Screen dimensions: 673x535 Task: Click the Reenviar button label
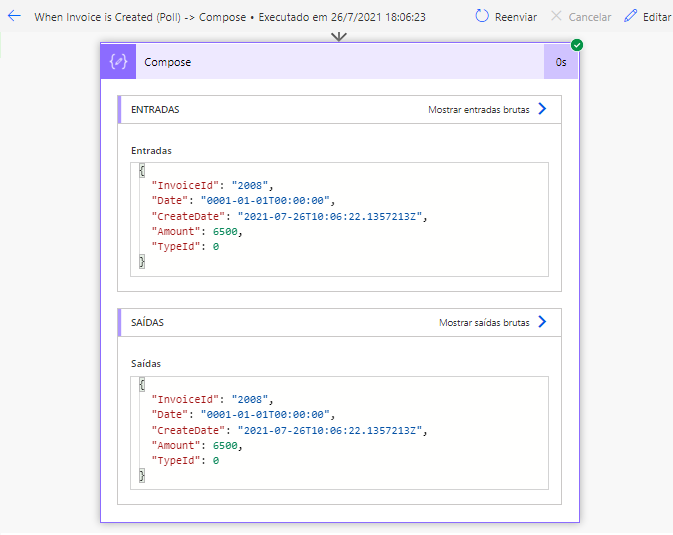pos(515,17)
